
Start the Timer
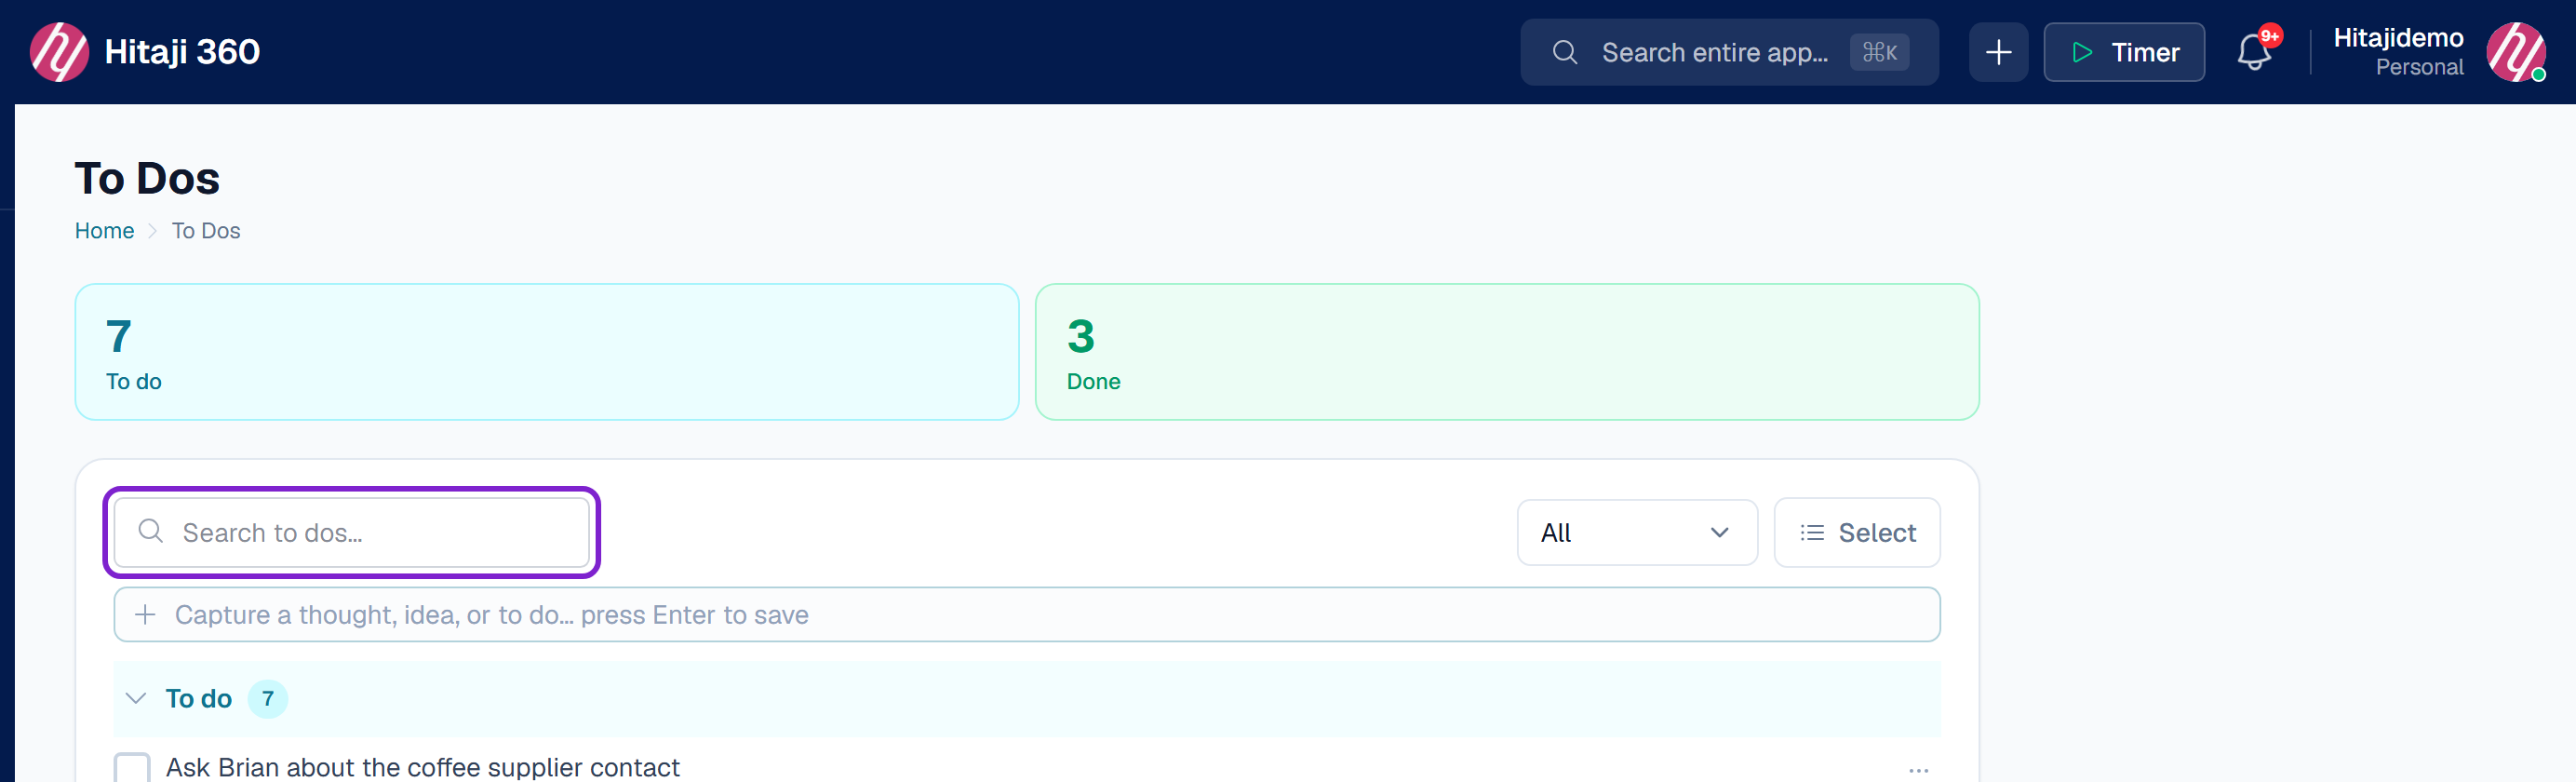(2124, 52)
